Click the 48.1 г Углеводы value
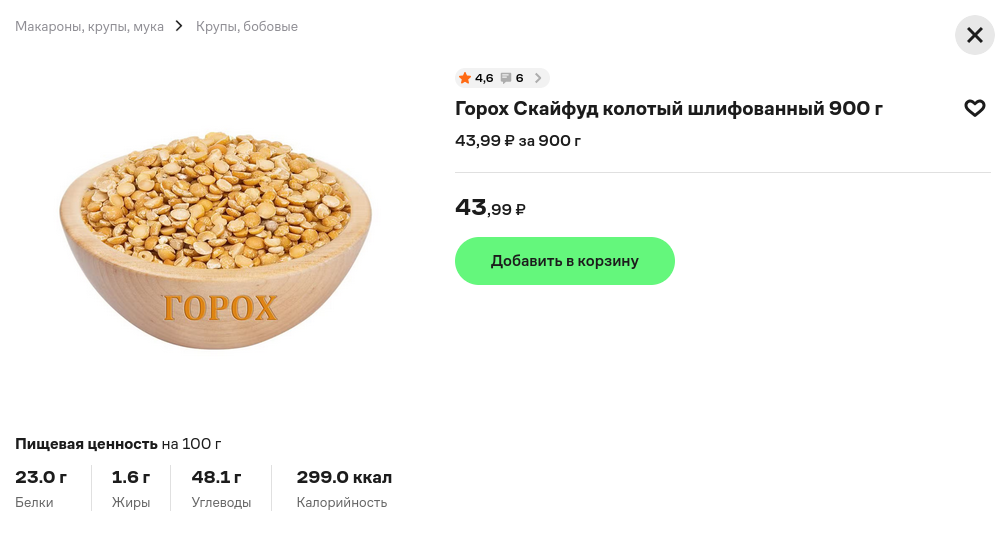 217,477
